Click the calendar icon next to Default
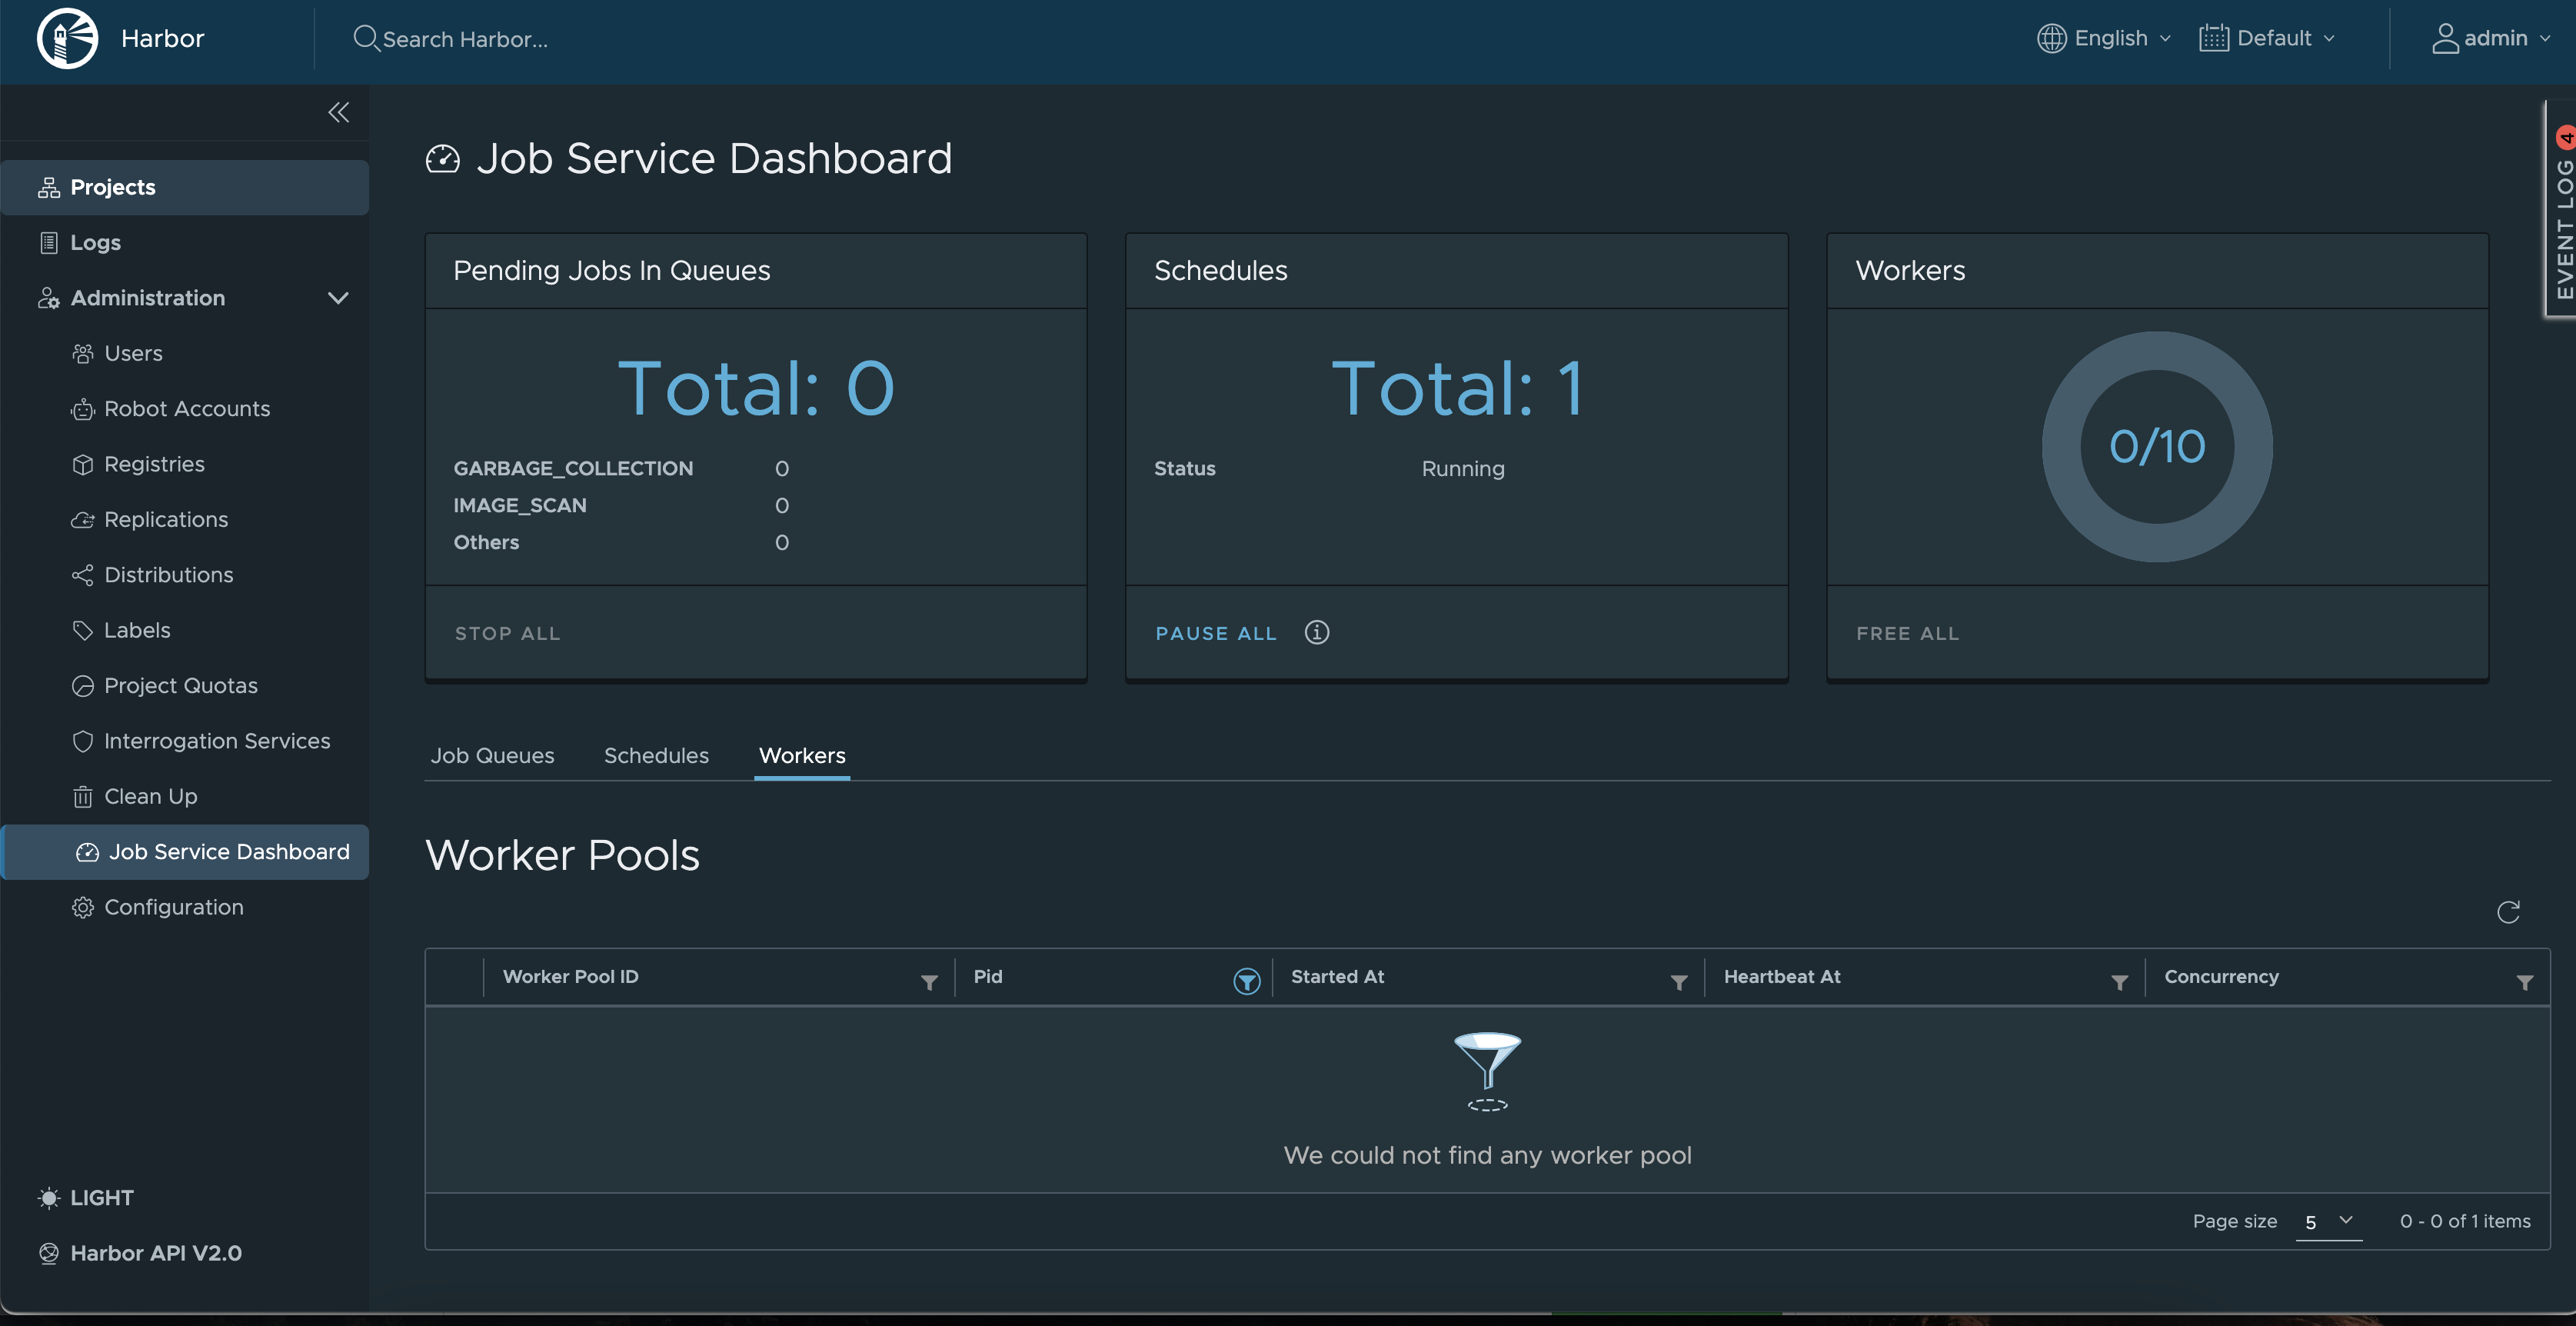The width and height of the screenshot is (2576, 1326). (x=2213, y=38)
